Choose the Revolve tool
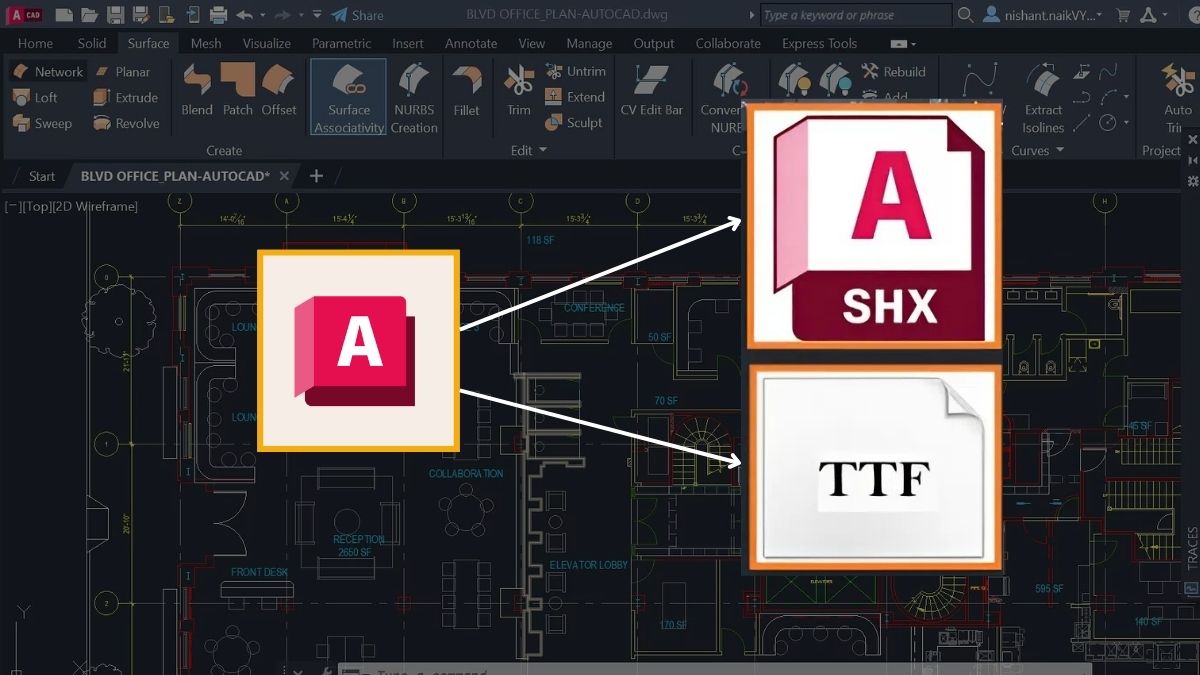This screenshot has height=675, width=1200. click(x=126, y=124)
